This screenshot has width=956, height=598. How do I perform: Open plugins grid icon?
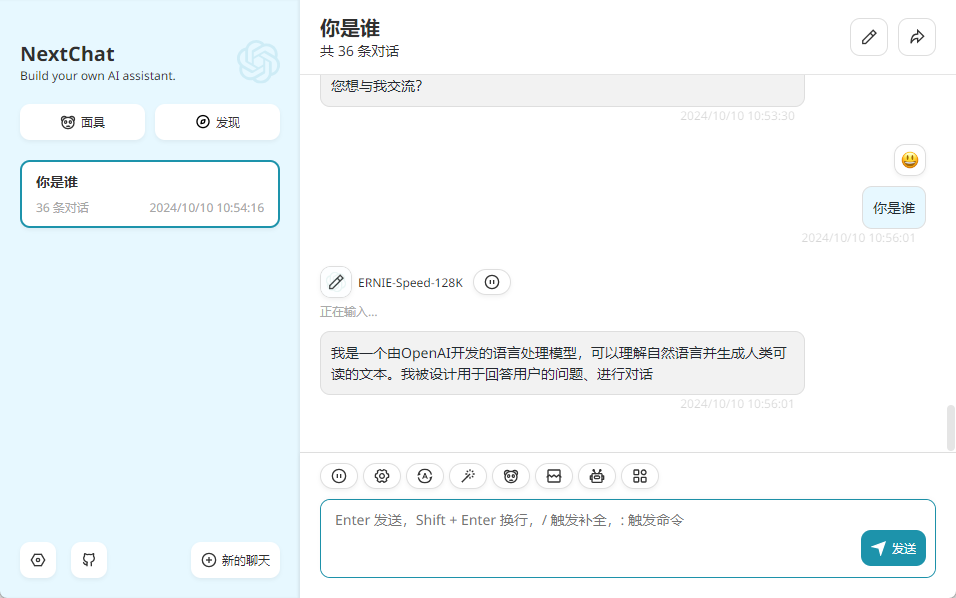640,476
